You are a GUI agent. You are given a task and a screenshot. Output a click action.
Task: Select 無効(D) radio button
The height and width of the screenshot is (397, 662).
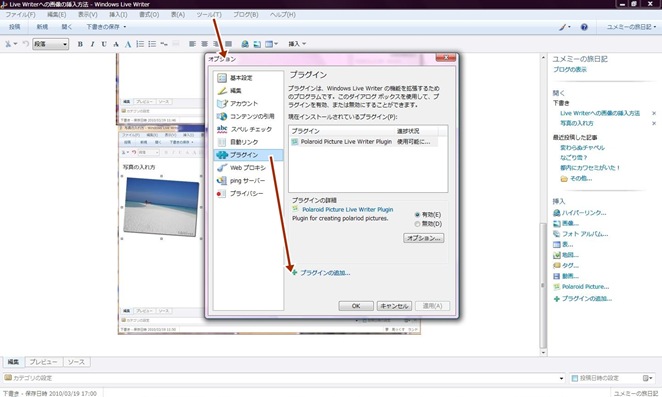[428, 224]
